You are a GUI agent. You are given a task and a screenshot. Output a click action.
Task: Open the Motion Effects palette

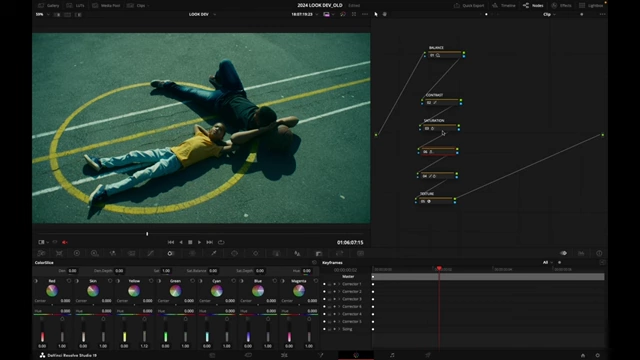(x=131, y=253)
